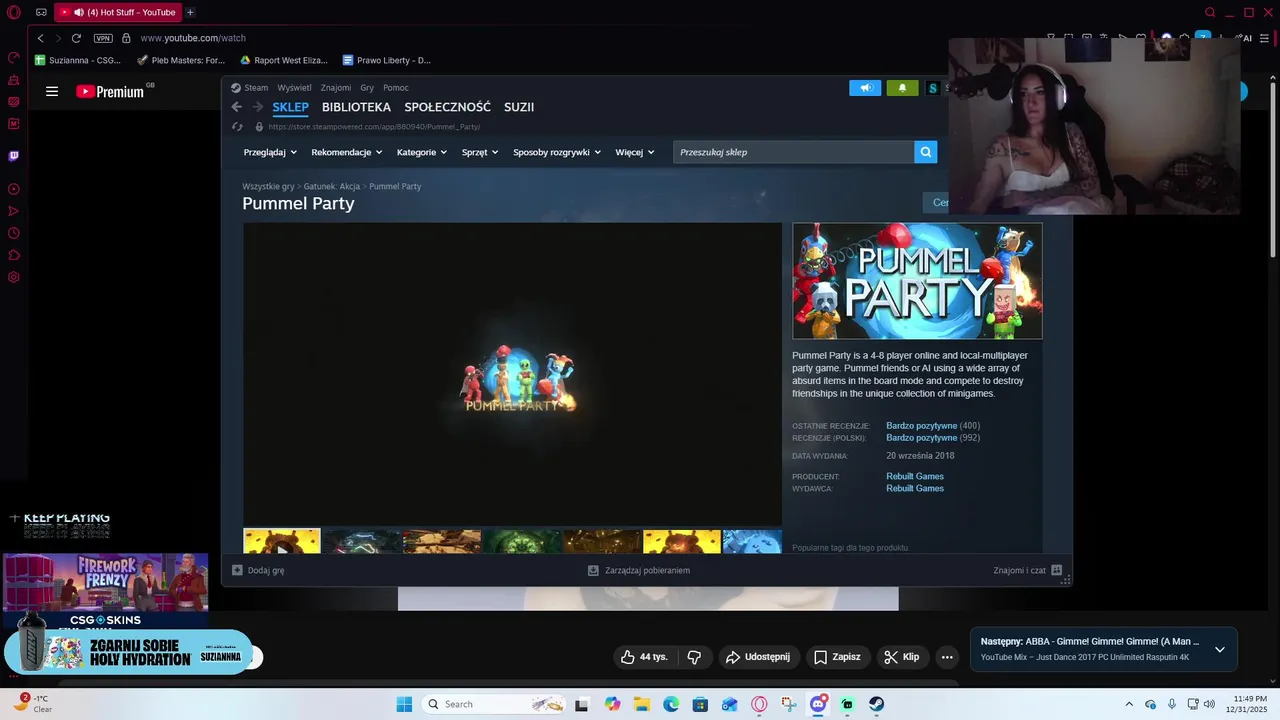The image size is (1280, 720).
Task: Open Gatunek: Akcja breadcrumb link
Action: pyautogui.click(x=332, y=187)
